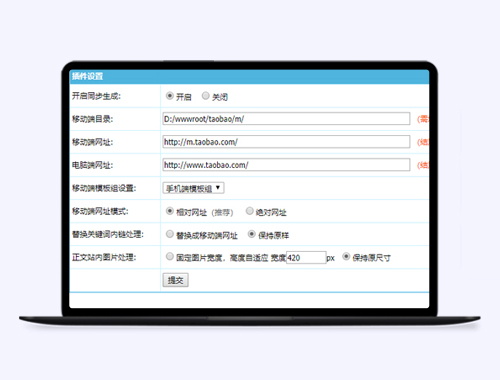The image size is (500, 380).
Task: Click the 正文站内图片处理 label
Action: tap(104, 257)
